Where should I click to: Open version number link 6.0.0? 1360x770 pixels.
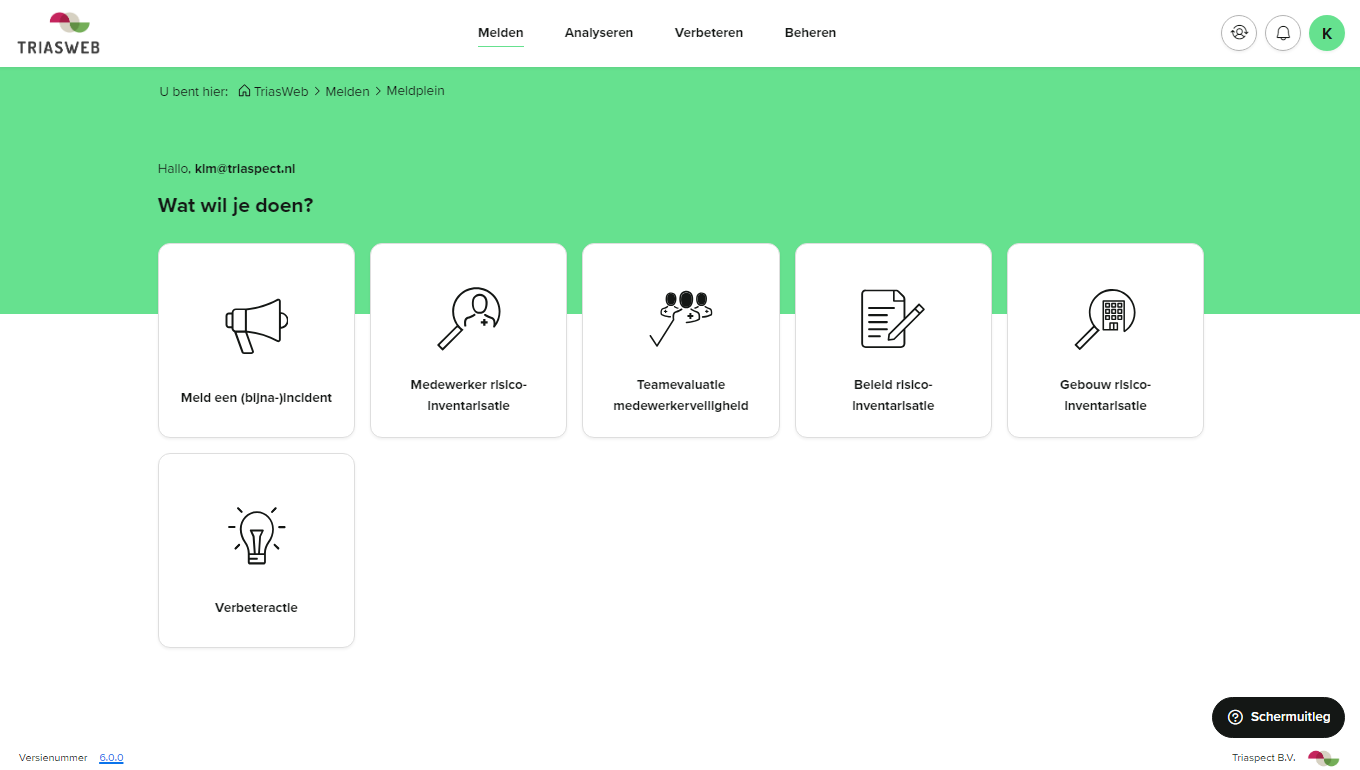111,758
